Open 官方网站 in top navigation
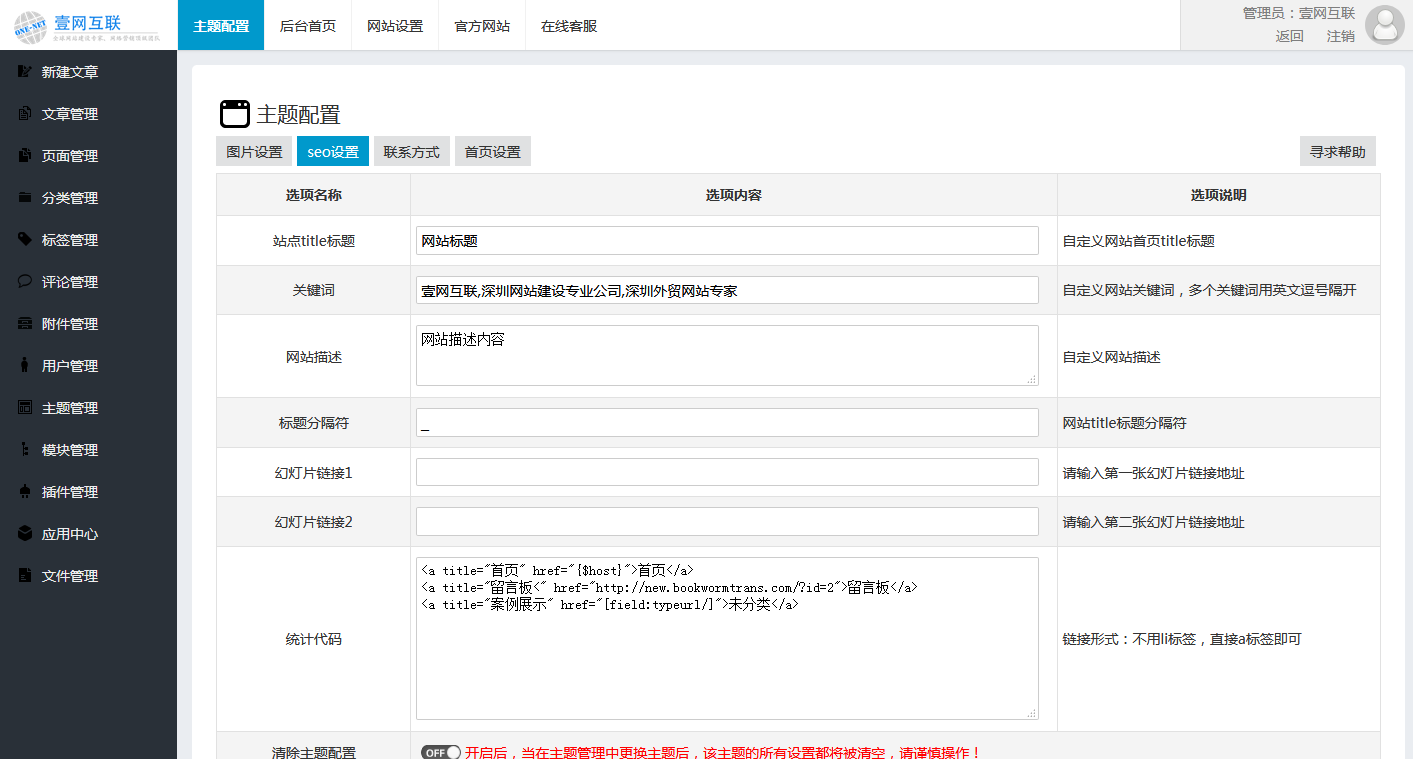The width and height of the screenshot is (1413, 759). tap(482, 26)
